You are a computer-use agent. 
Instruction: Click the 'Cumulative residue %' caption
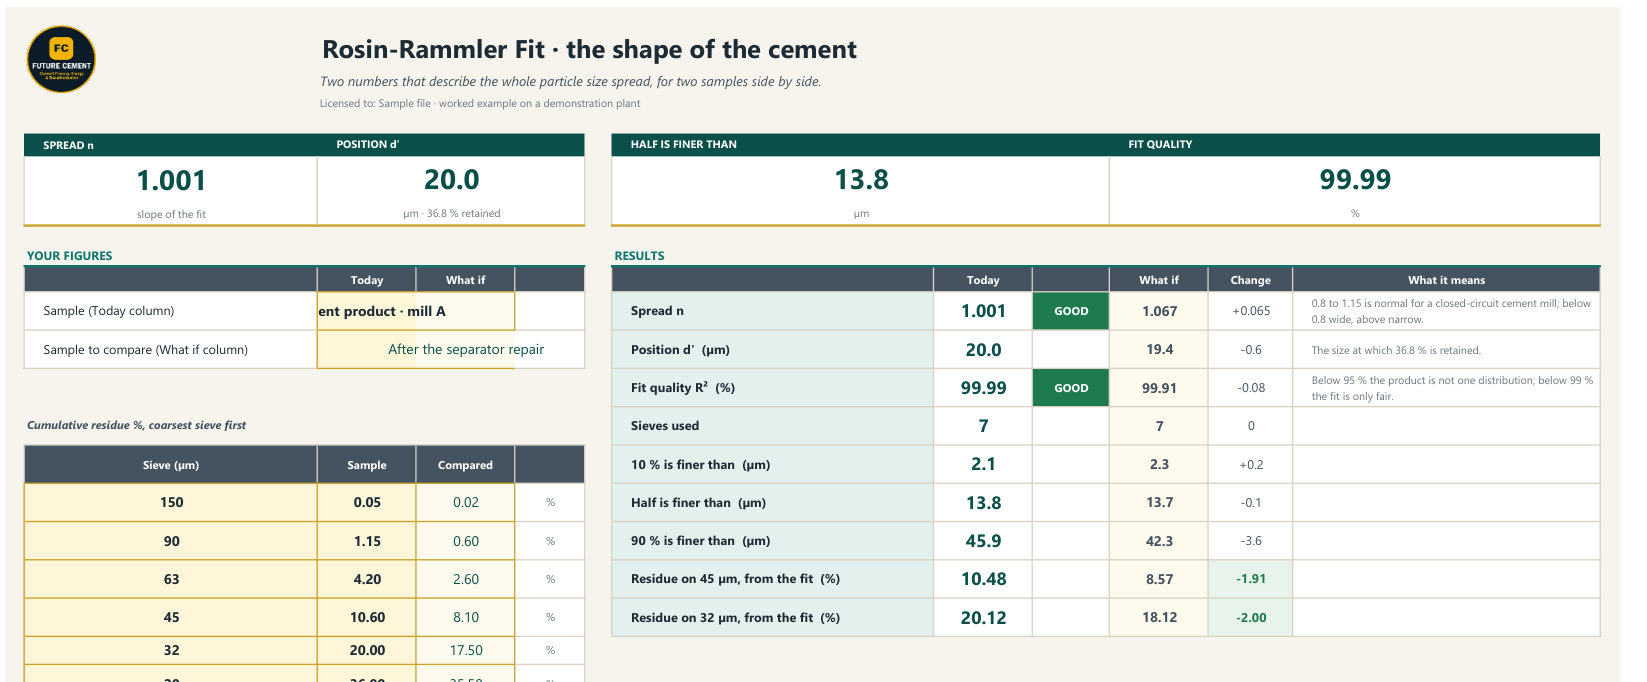click(x=136, y=425)
